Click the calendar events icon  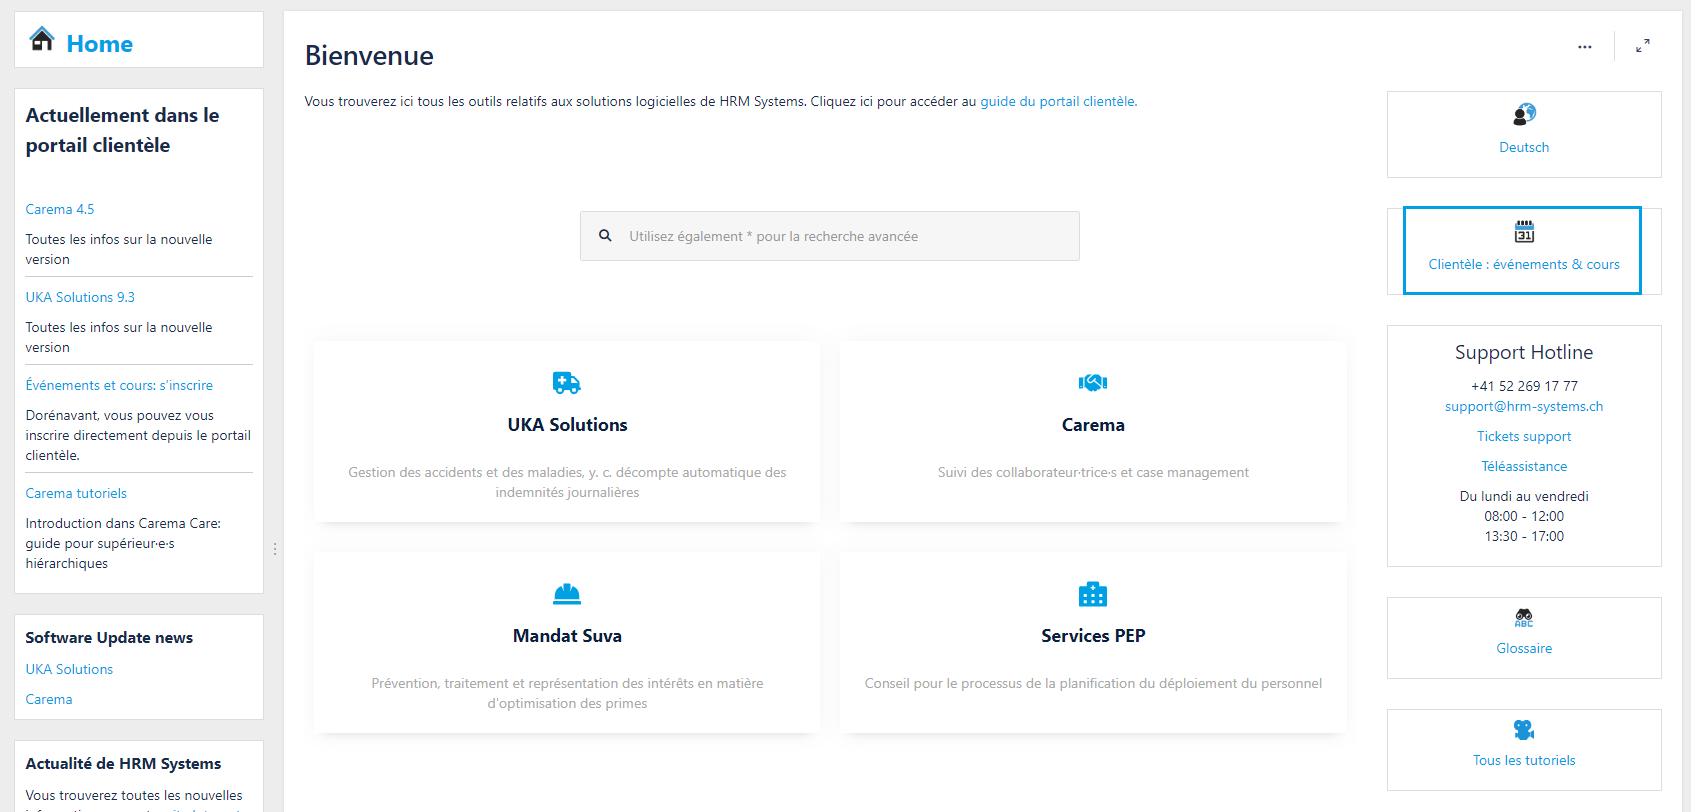coord(1524,232)
